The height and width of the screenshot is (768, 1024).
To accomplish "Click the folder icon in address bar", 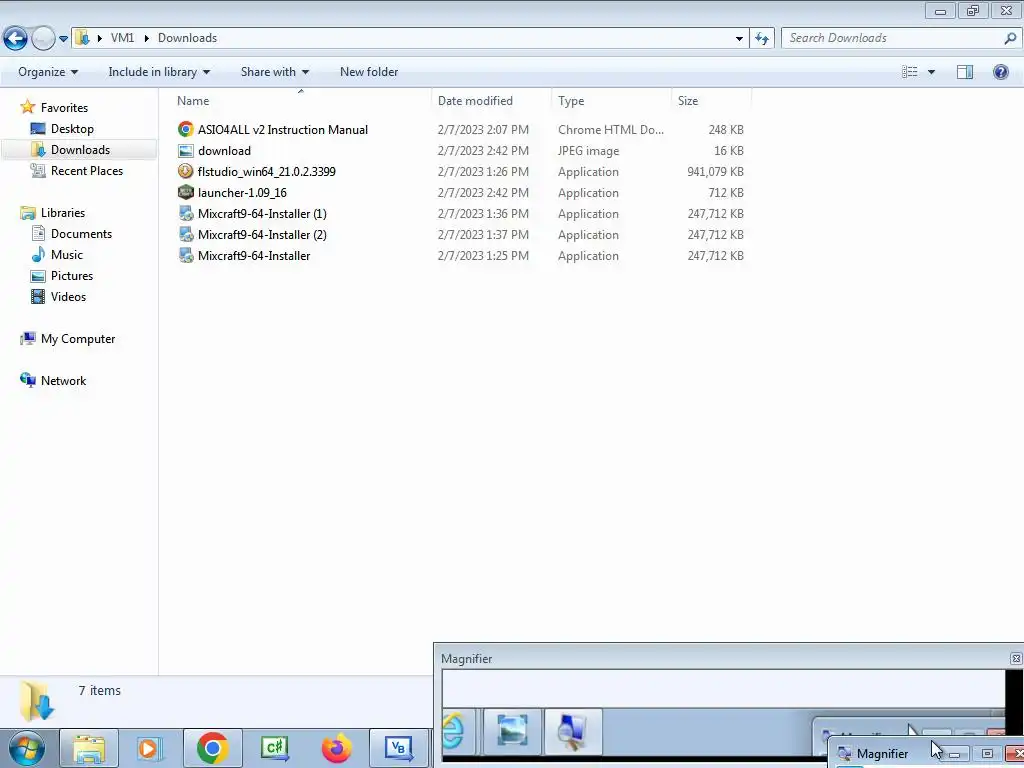I will pos(82,38).
